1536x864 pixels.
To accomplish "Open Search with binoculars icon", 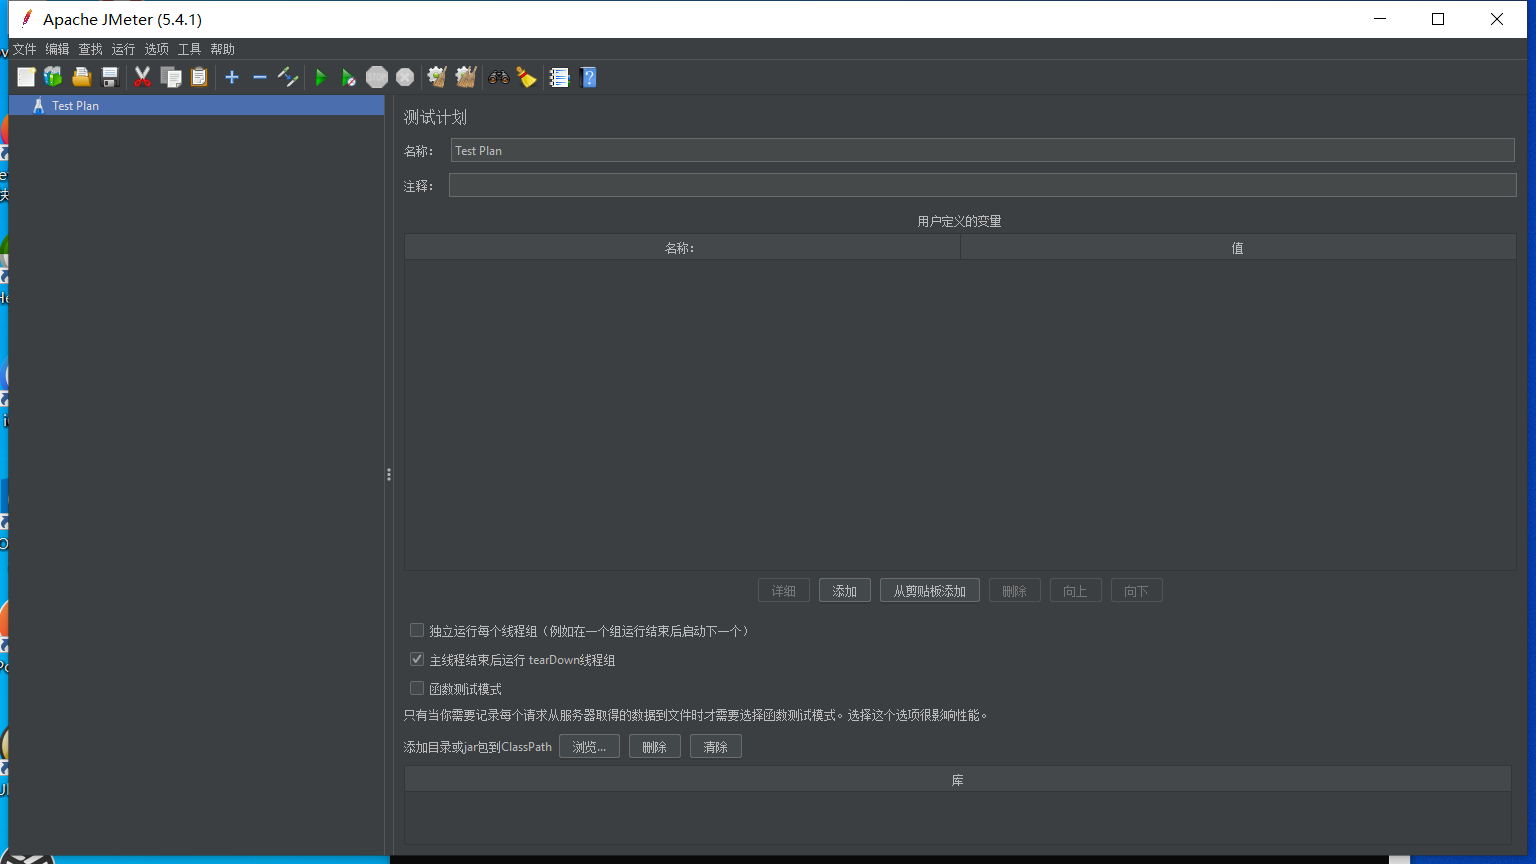I will pos(498,77).
